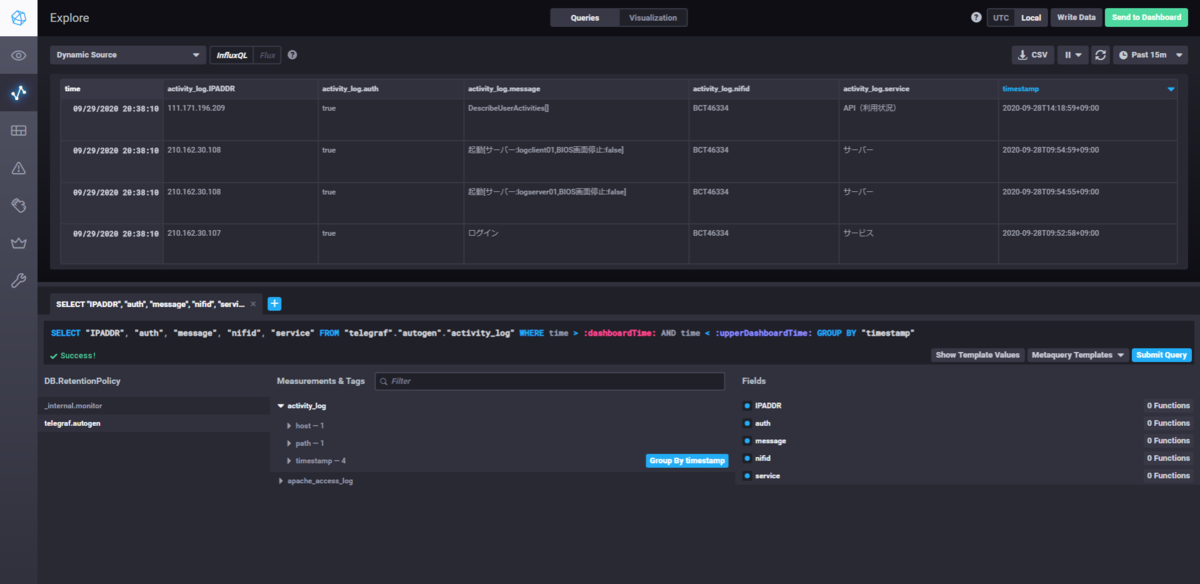Click the help question icon near Flux

pos(292,55)
